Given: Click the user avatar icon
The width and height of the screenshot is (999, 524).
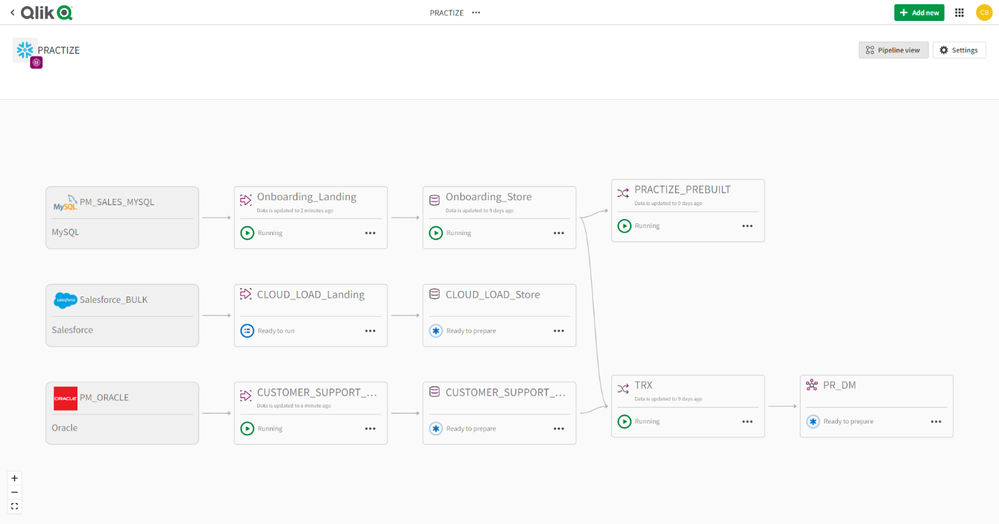Looking at the screenshot, I should (983, 13).
